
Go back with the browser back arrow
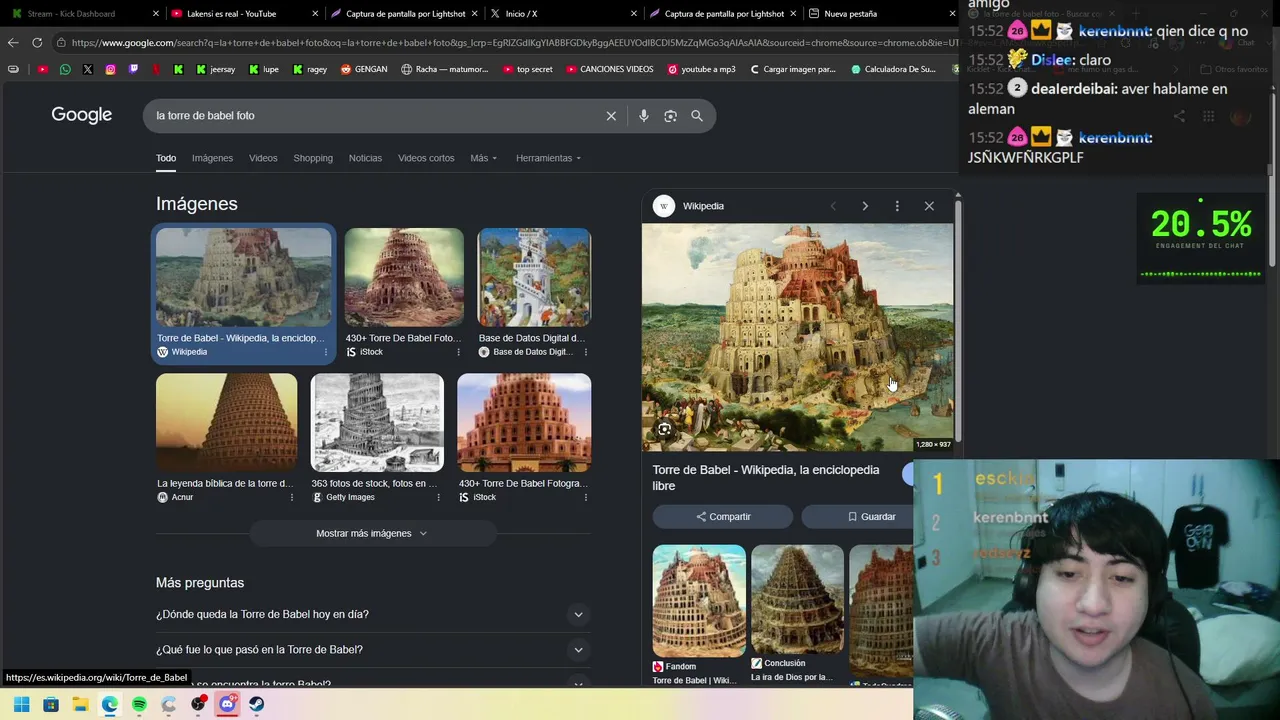click(13, 42)
